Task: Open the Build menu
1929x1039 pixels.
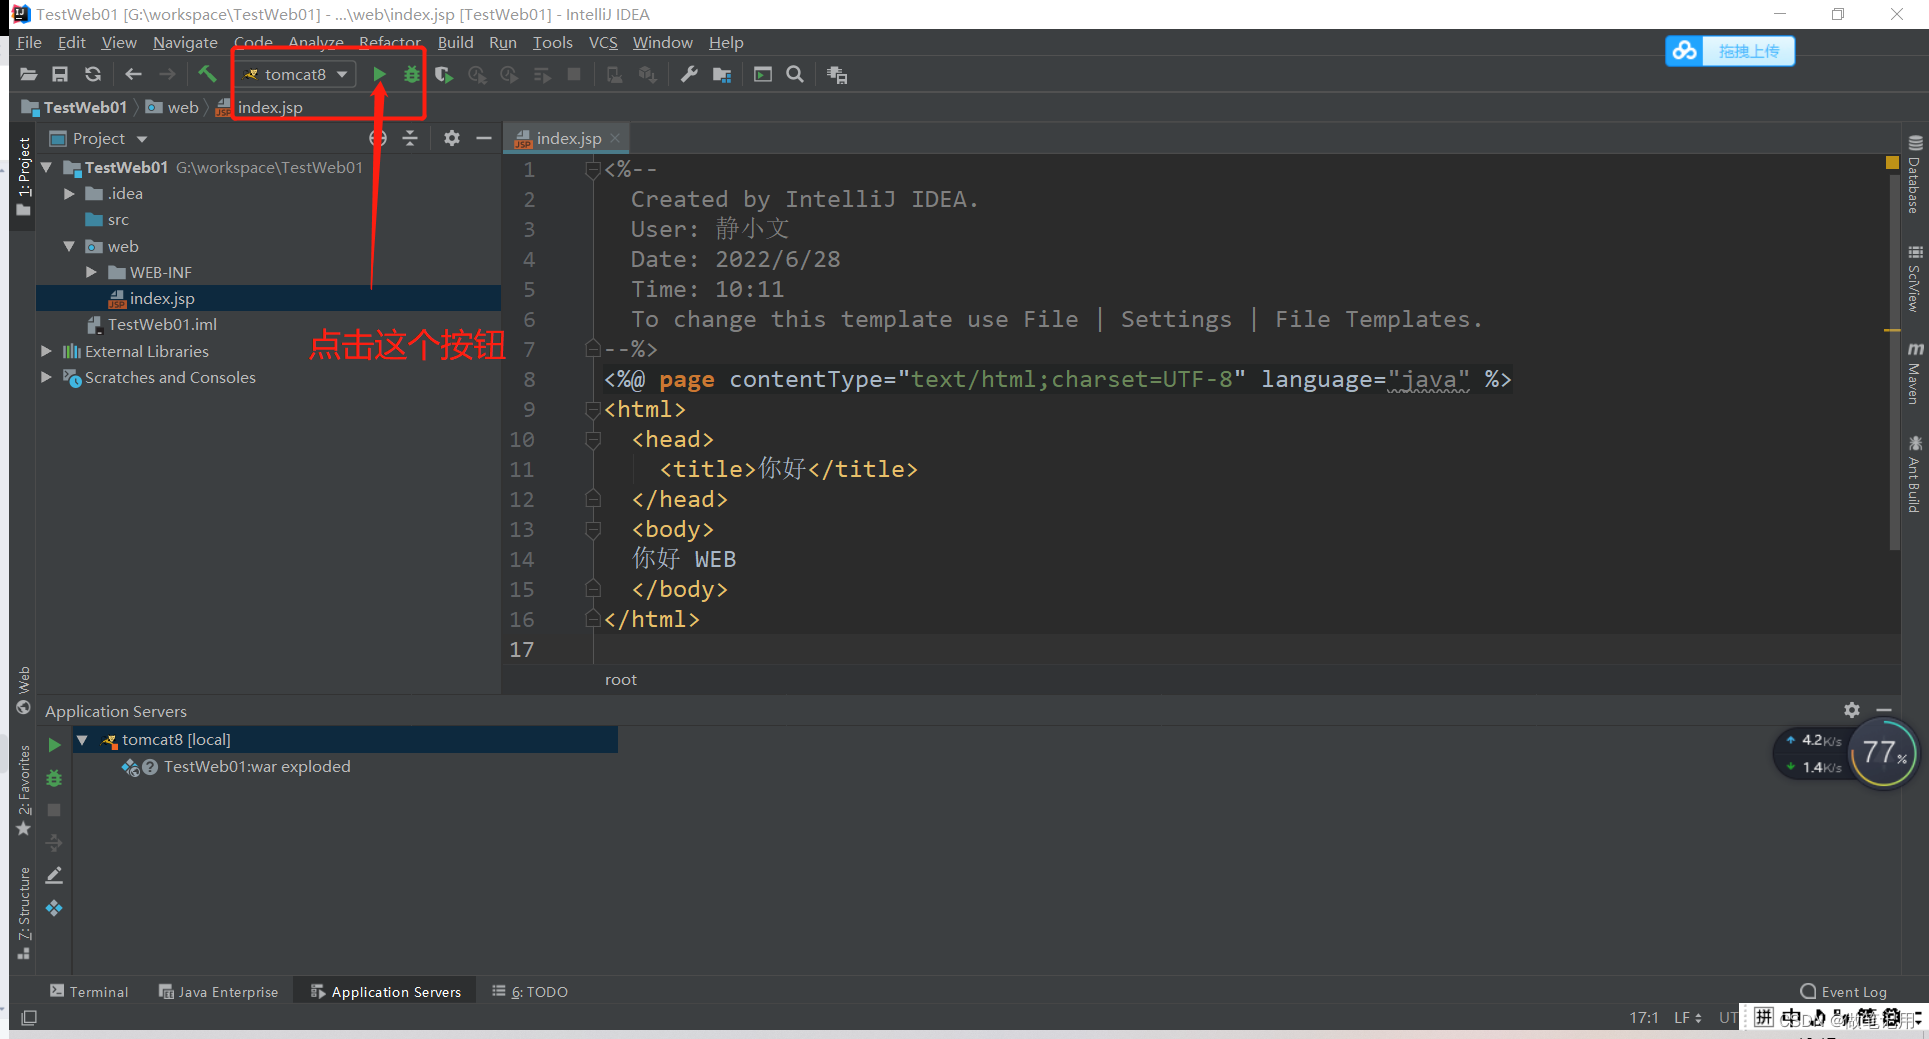Action: 455,42
